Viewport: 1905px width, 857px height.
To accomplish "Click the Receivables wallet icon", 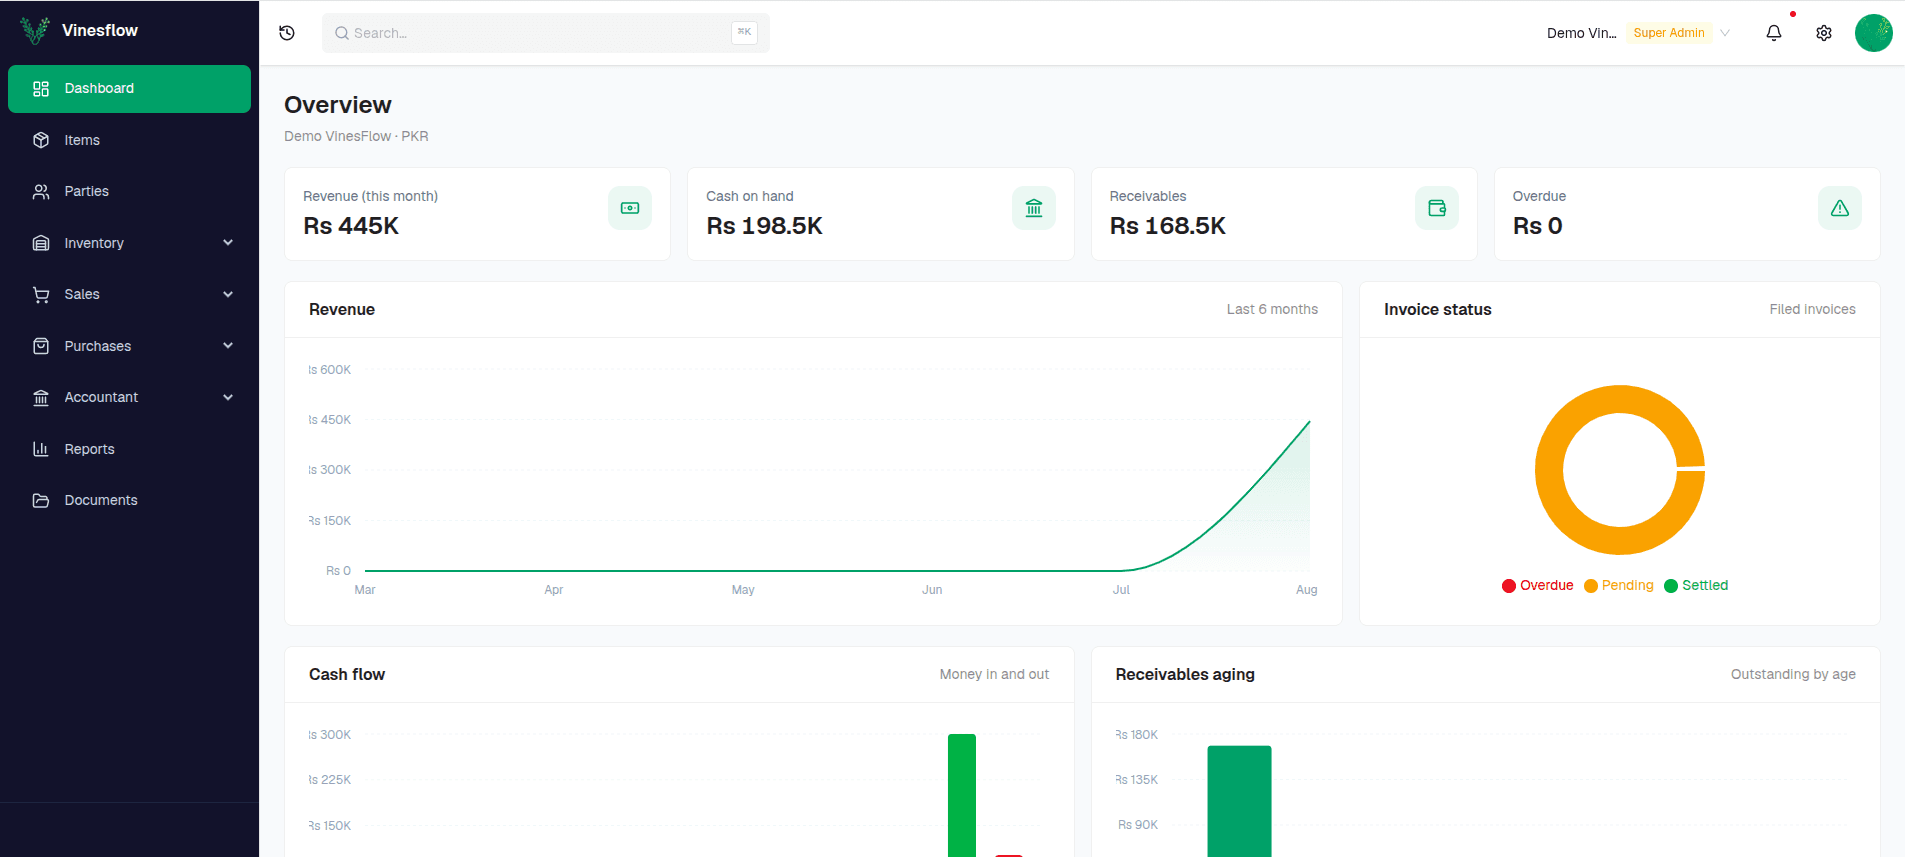I will point(1437,208).
